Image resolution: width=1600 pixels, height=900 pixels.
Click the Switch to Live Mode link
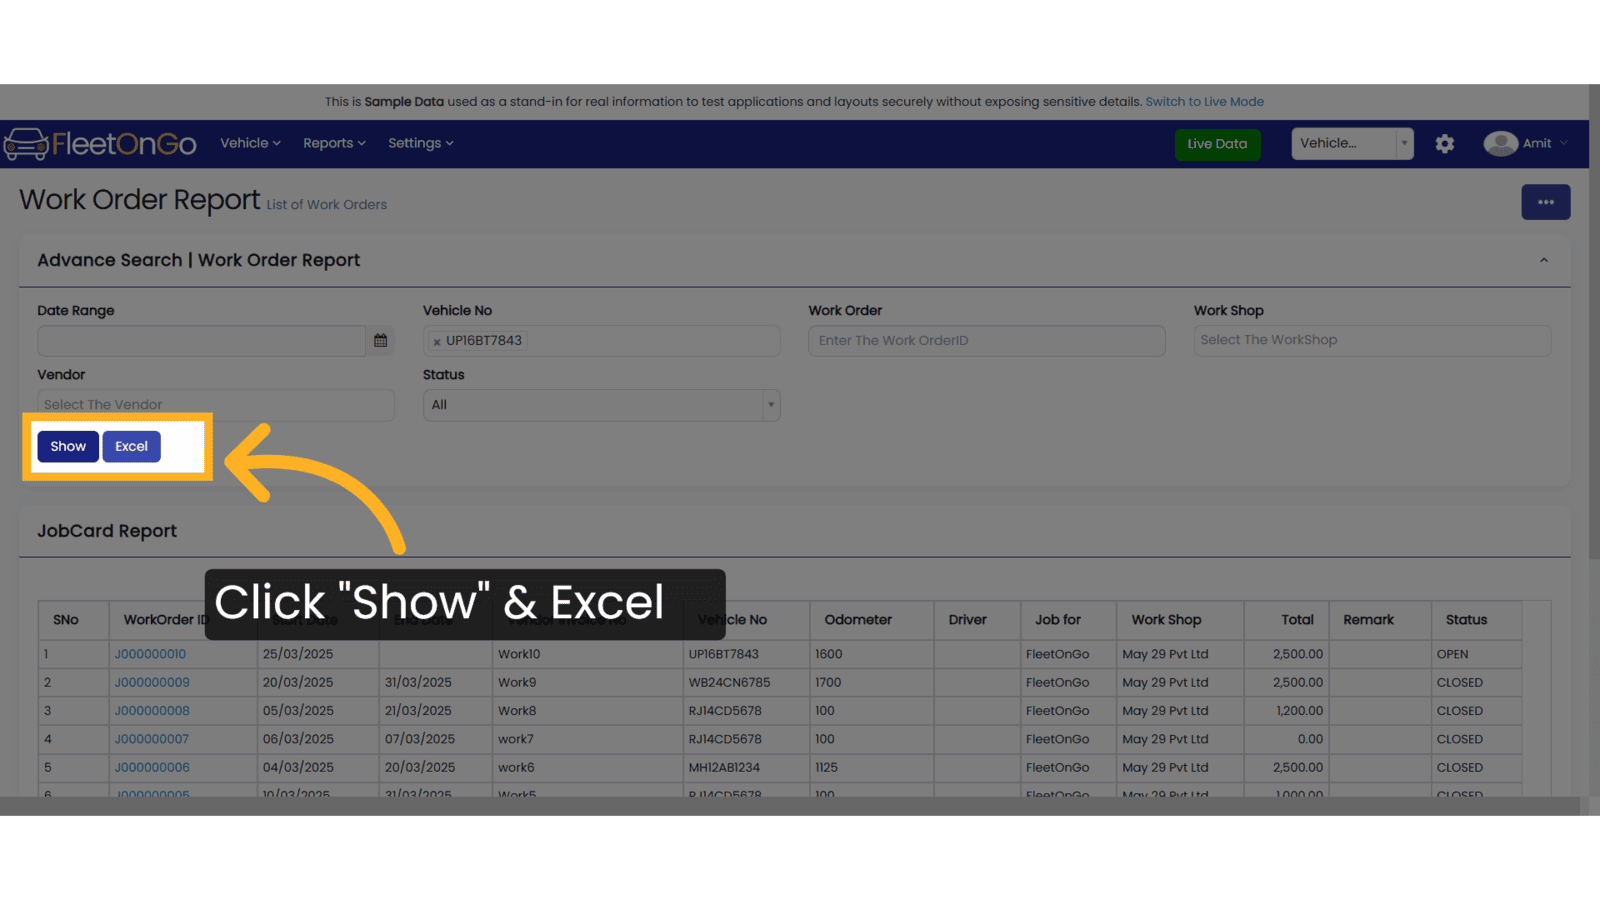click(1204, 102)
